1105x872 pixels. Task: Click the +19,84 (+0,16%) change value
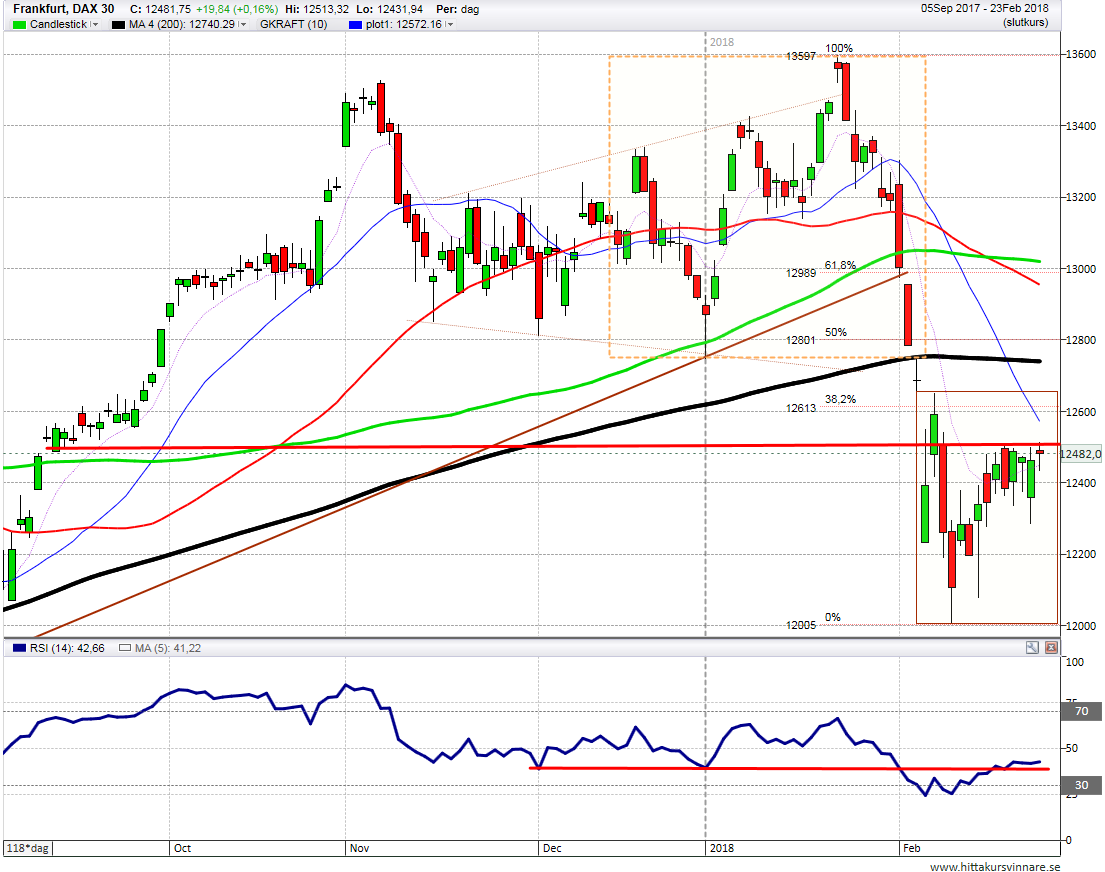pyautogui.click(x=237, y=9)
